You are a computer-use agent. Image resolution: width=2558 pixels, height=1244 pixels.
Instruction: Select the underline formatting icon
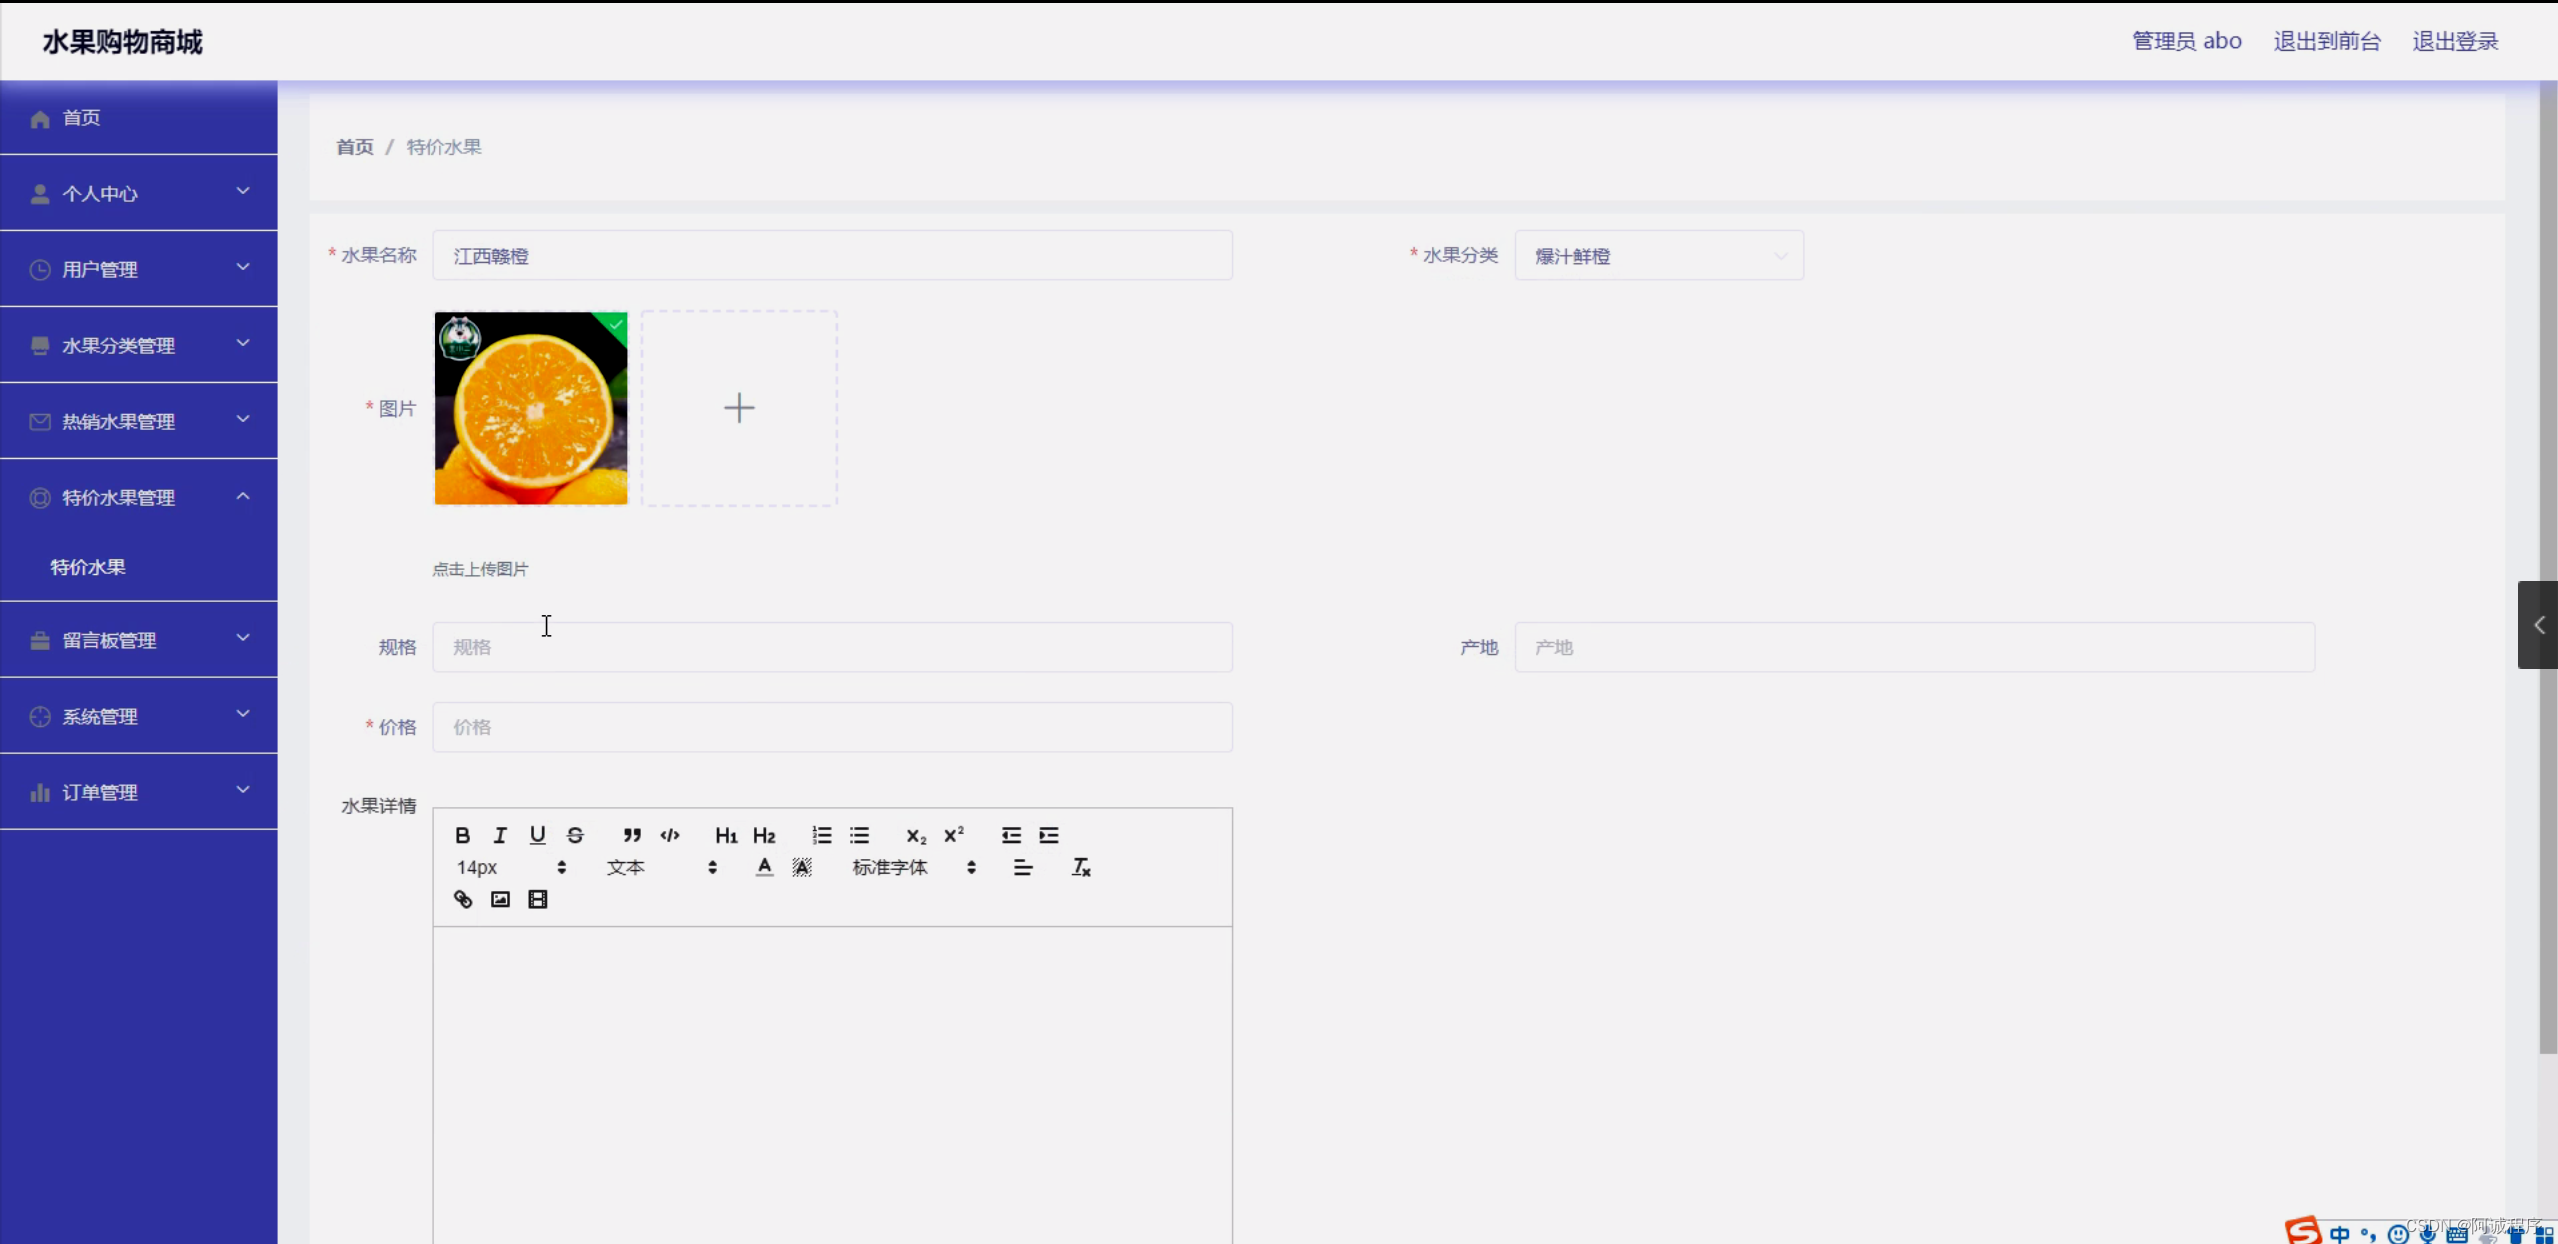[538, 835]
